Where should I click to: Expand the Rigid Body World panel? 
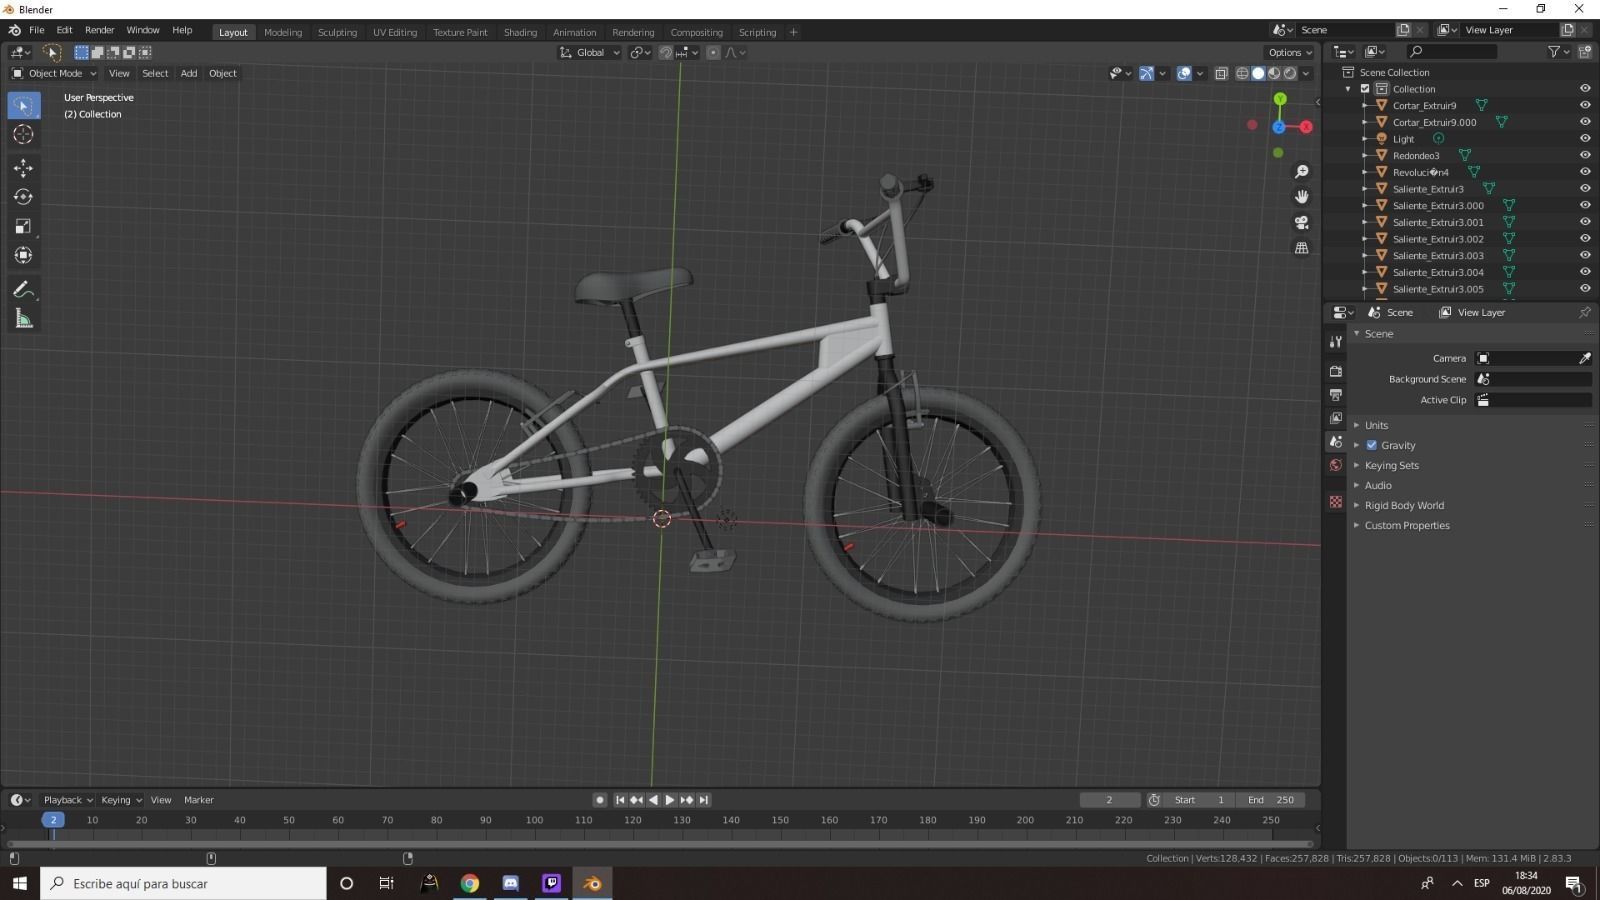[x=1404, y=505]
